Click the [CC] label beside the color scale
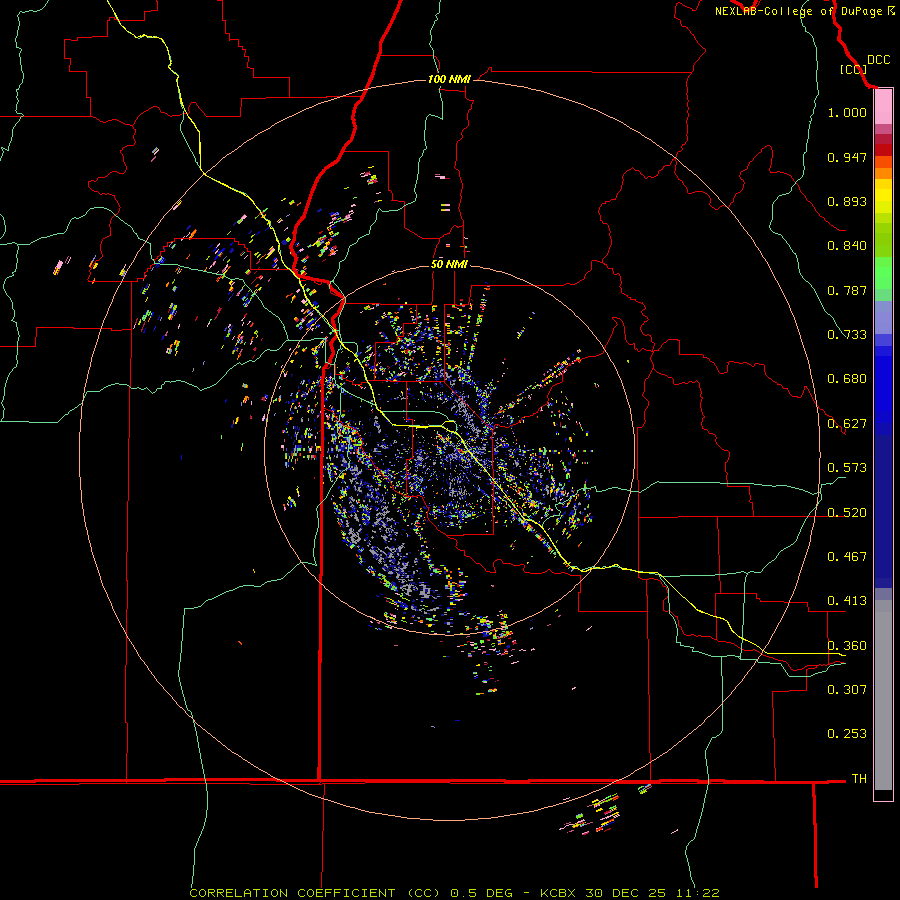 tap(854, 69)
